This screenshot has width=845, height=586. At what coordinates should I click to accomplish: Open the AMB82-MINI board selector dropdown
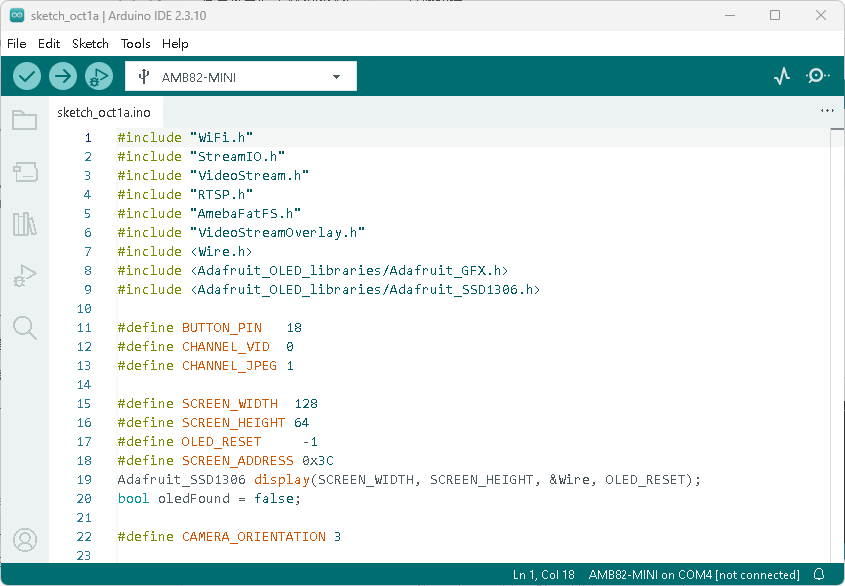click(x=241, y=77)
